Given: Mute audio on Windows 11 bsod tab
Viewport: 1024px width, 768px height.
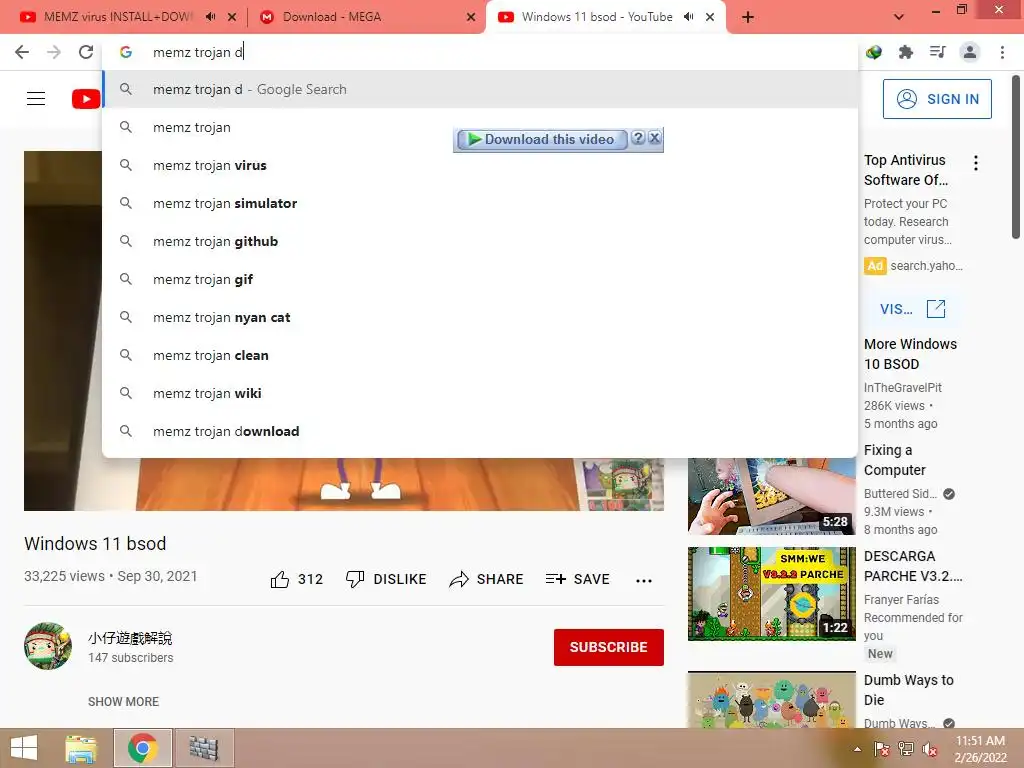Looking at the screenshot, I should [688, 17].
